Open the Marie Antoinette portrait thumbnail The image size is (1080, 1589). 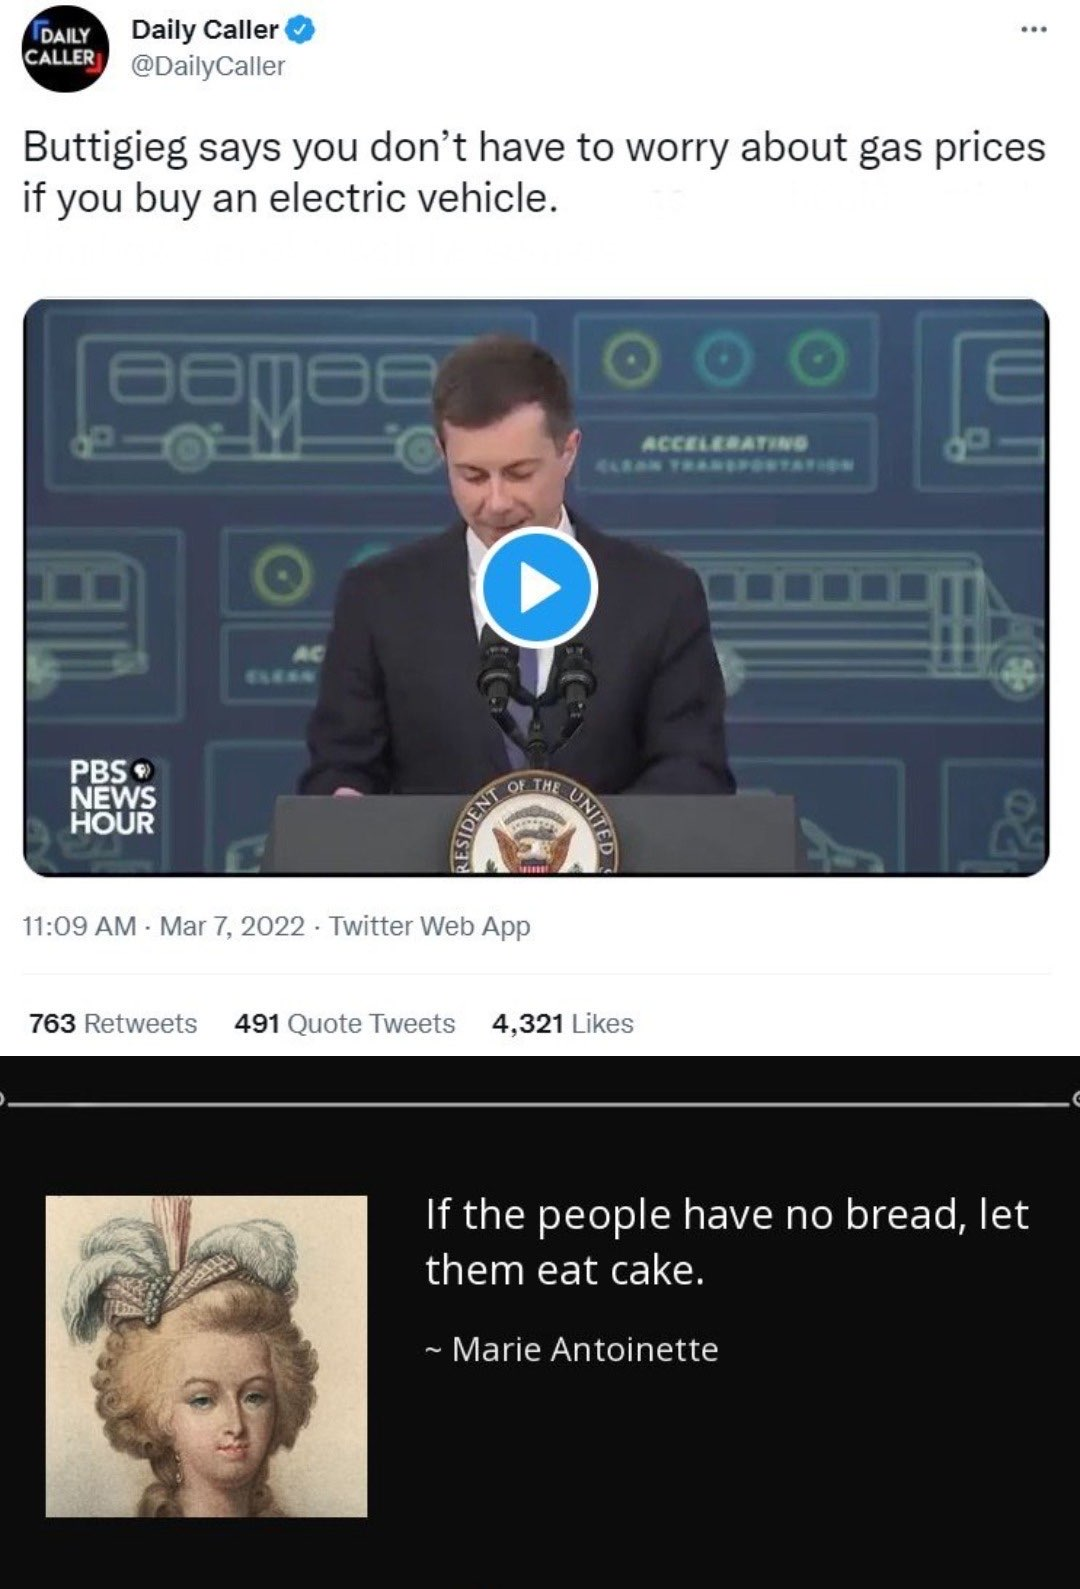[206, 1356]
